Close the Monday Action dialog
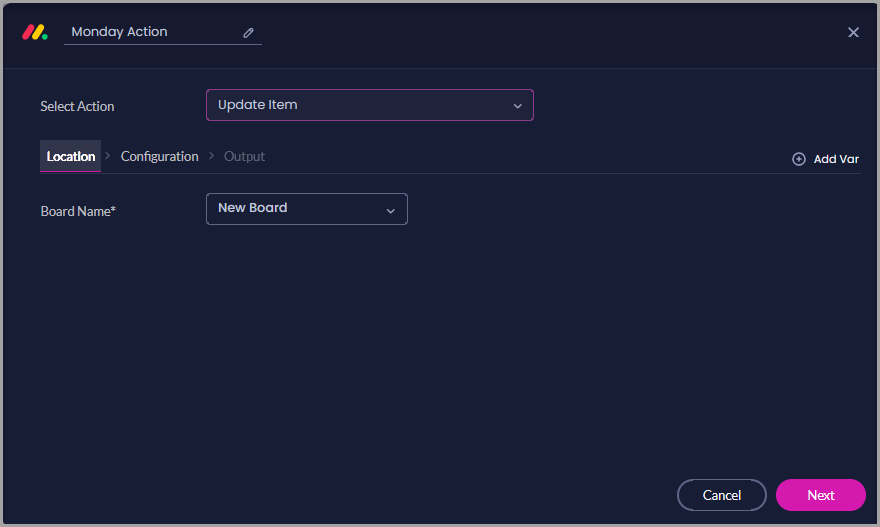The height and width of the screenshot is (527, 880). click(x=853, y=33)
